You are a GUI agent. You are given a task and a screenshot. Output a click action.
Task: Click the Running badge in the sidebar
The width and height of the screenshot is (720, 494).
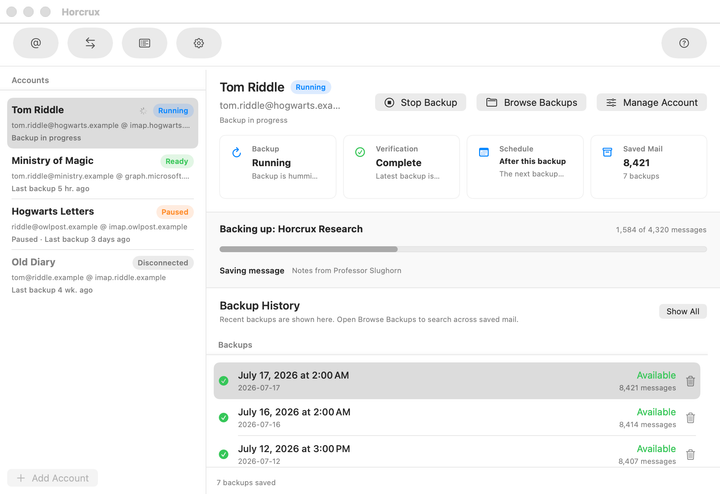[173, 111]
